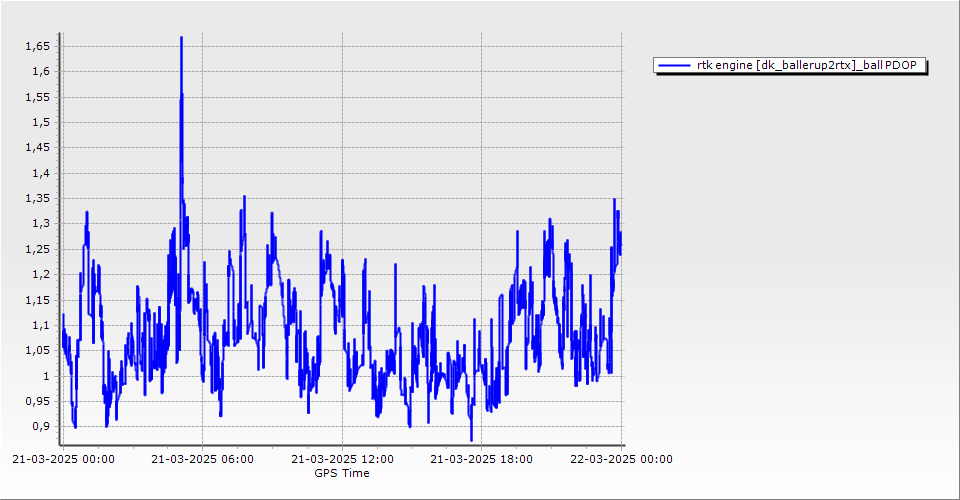Image resolution: width=960 pixels, height=500 pixels.
Task: Click the '21-03-2025 00:00' time label
Action: (63, 459)
